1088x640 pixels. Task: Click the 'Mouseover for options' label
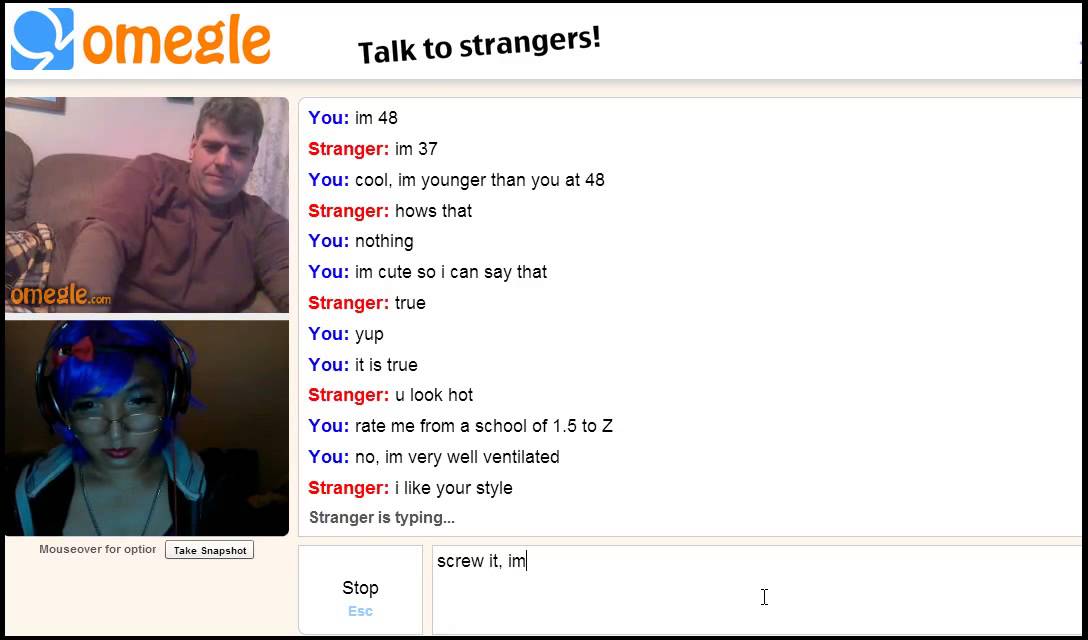[98, 549]
